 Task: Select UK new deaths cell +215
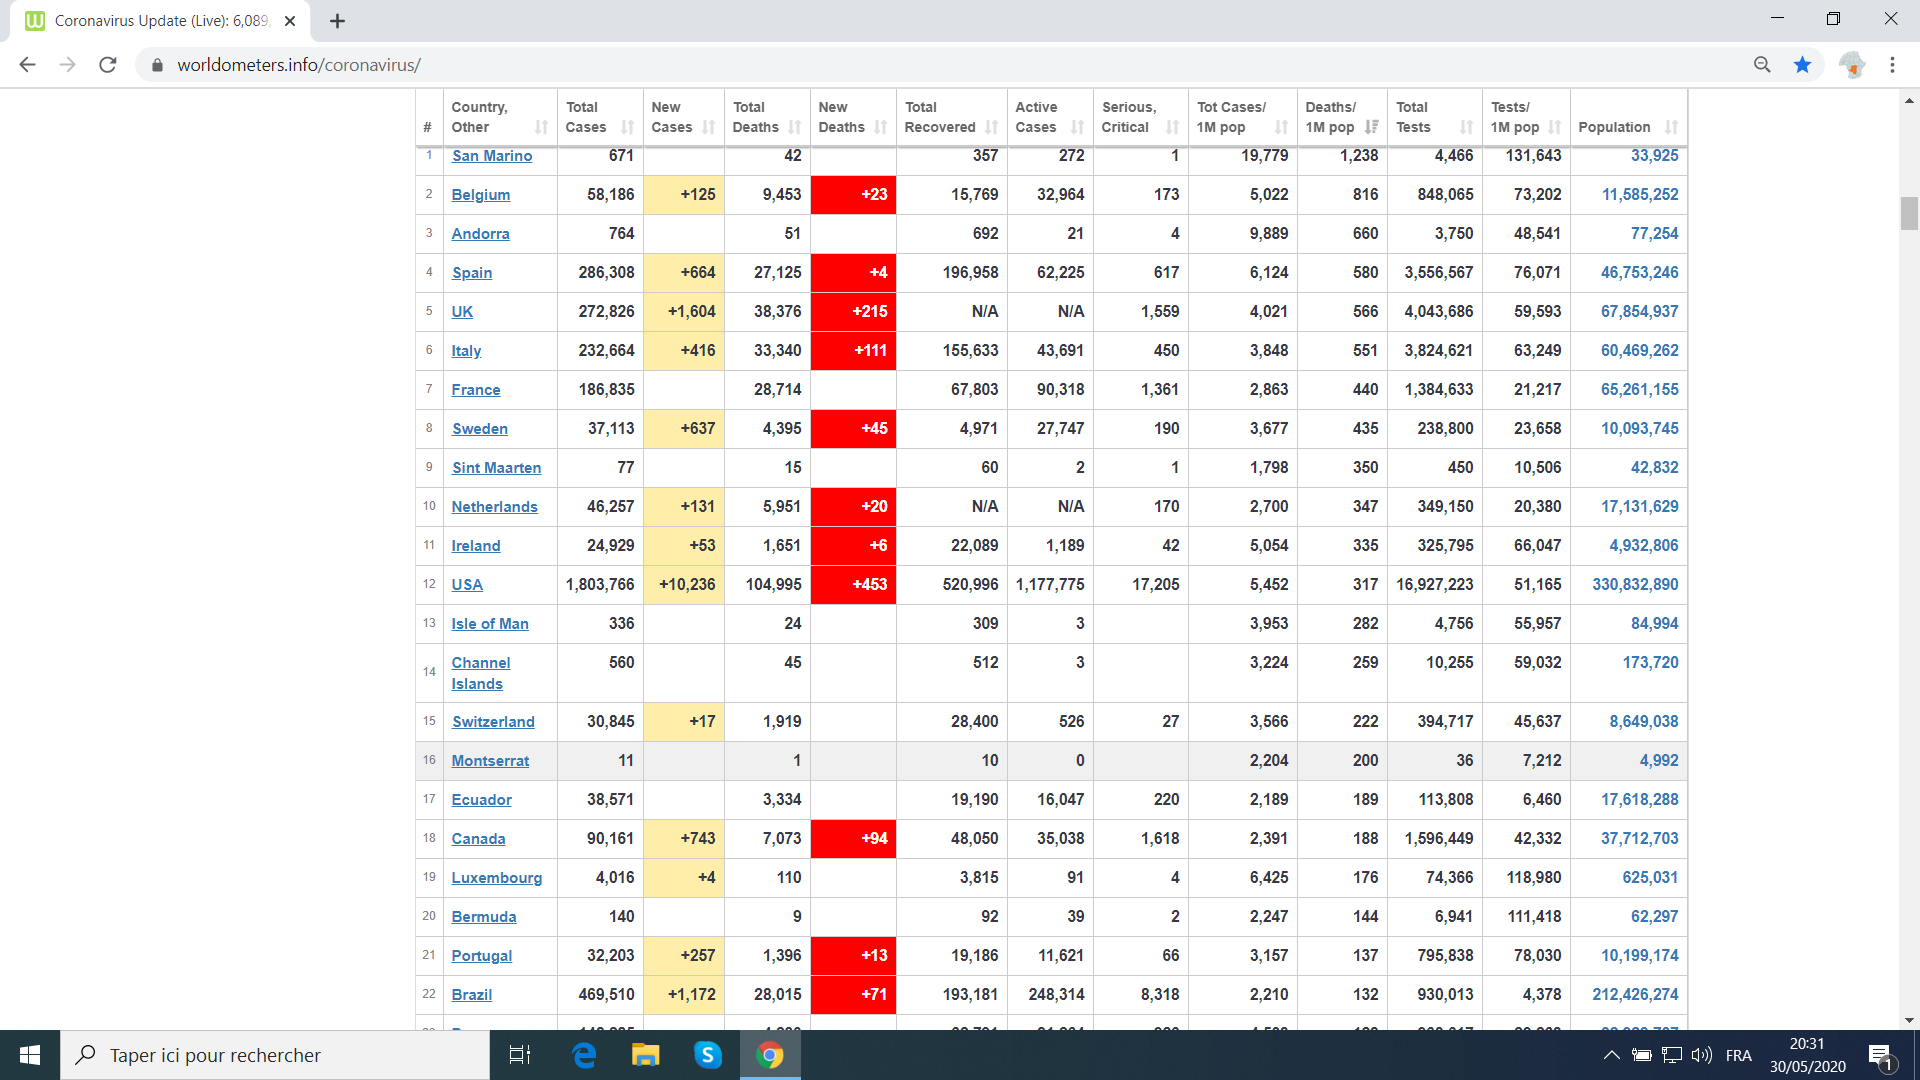tap(853, 312)
